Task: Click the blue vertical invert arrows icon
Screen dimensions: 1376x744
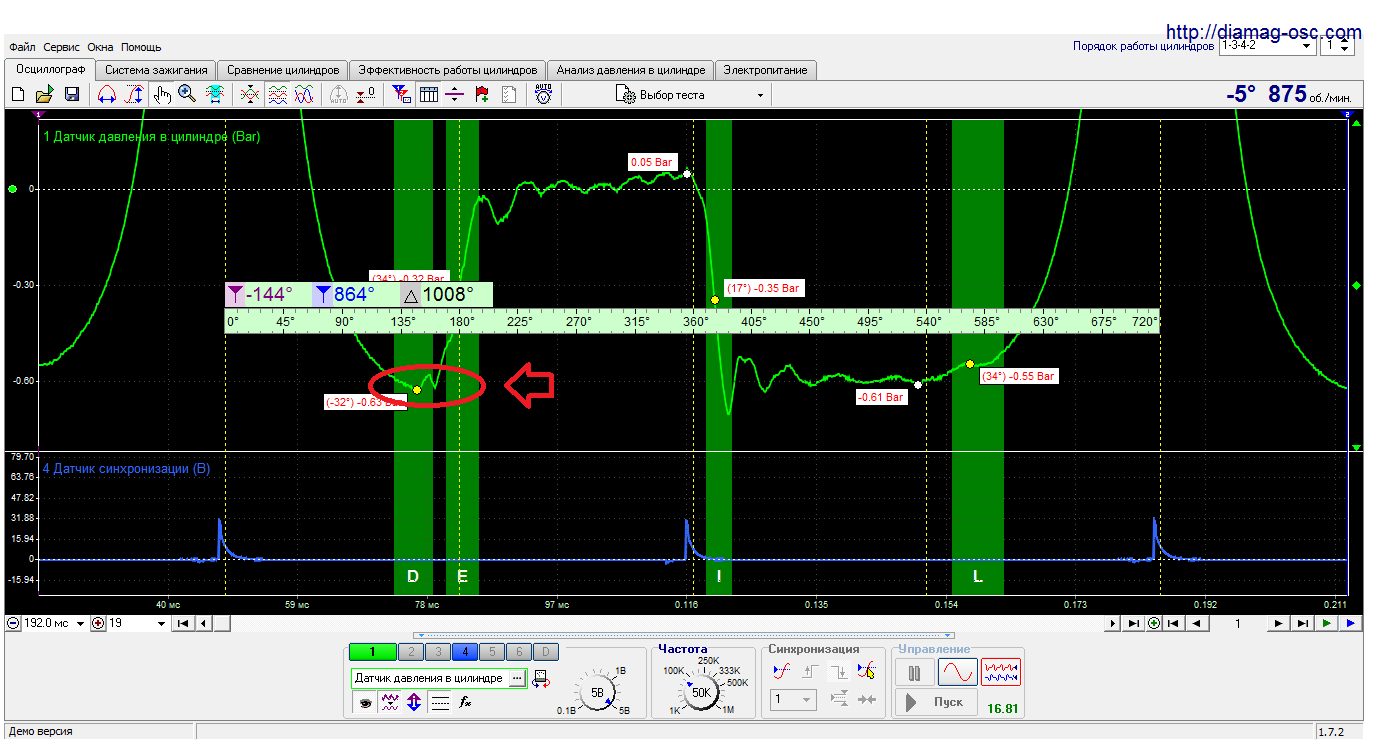Action: click(x=413, y=702)
